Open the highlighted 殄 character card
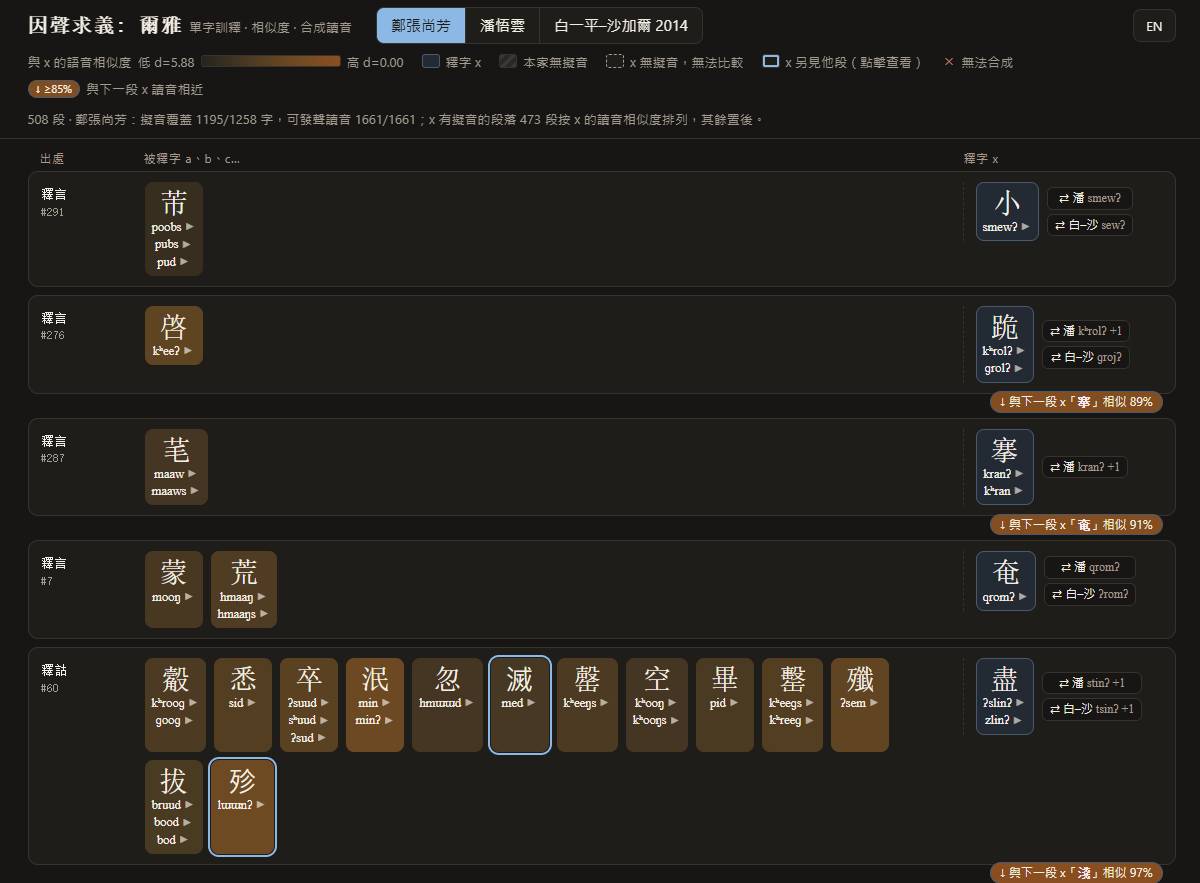Viewport: 1200px width, 883px height. click(x=242, y=807)
